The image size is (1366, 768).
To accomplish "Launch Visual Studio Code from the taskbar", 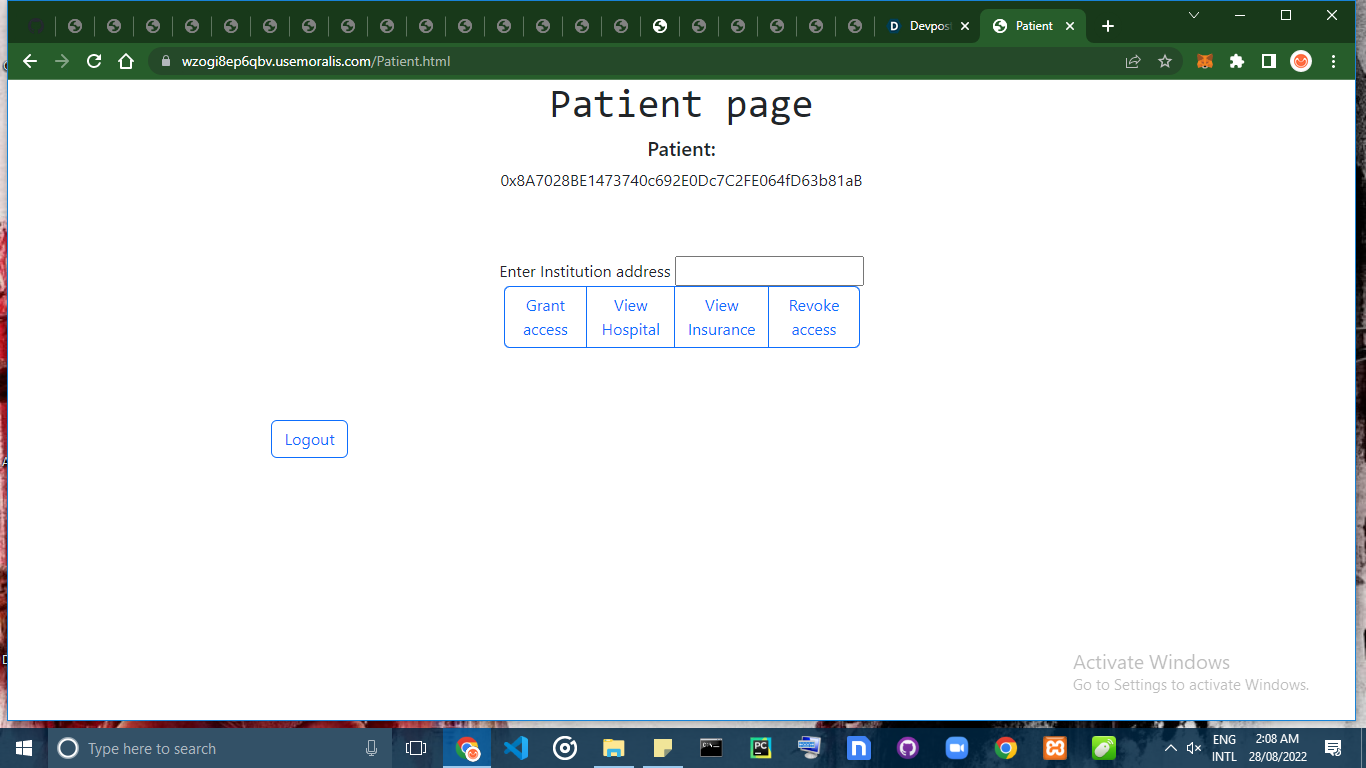I will pyautogui.click(x=516, y=747).
